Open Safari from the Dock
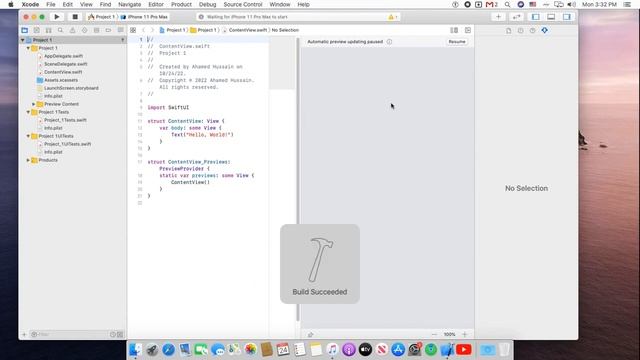640x360 pixels. pyautogui.click(x=168, y=349)
